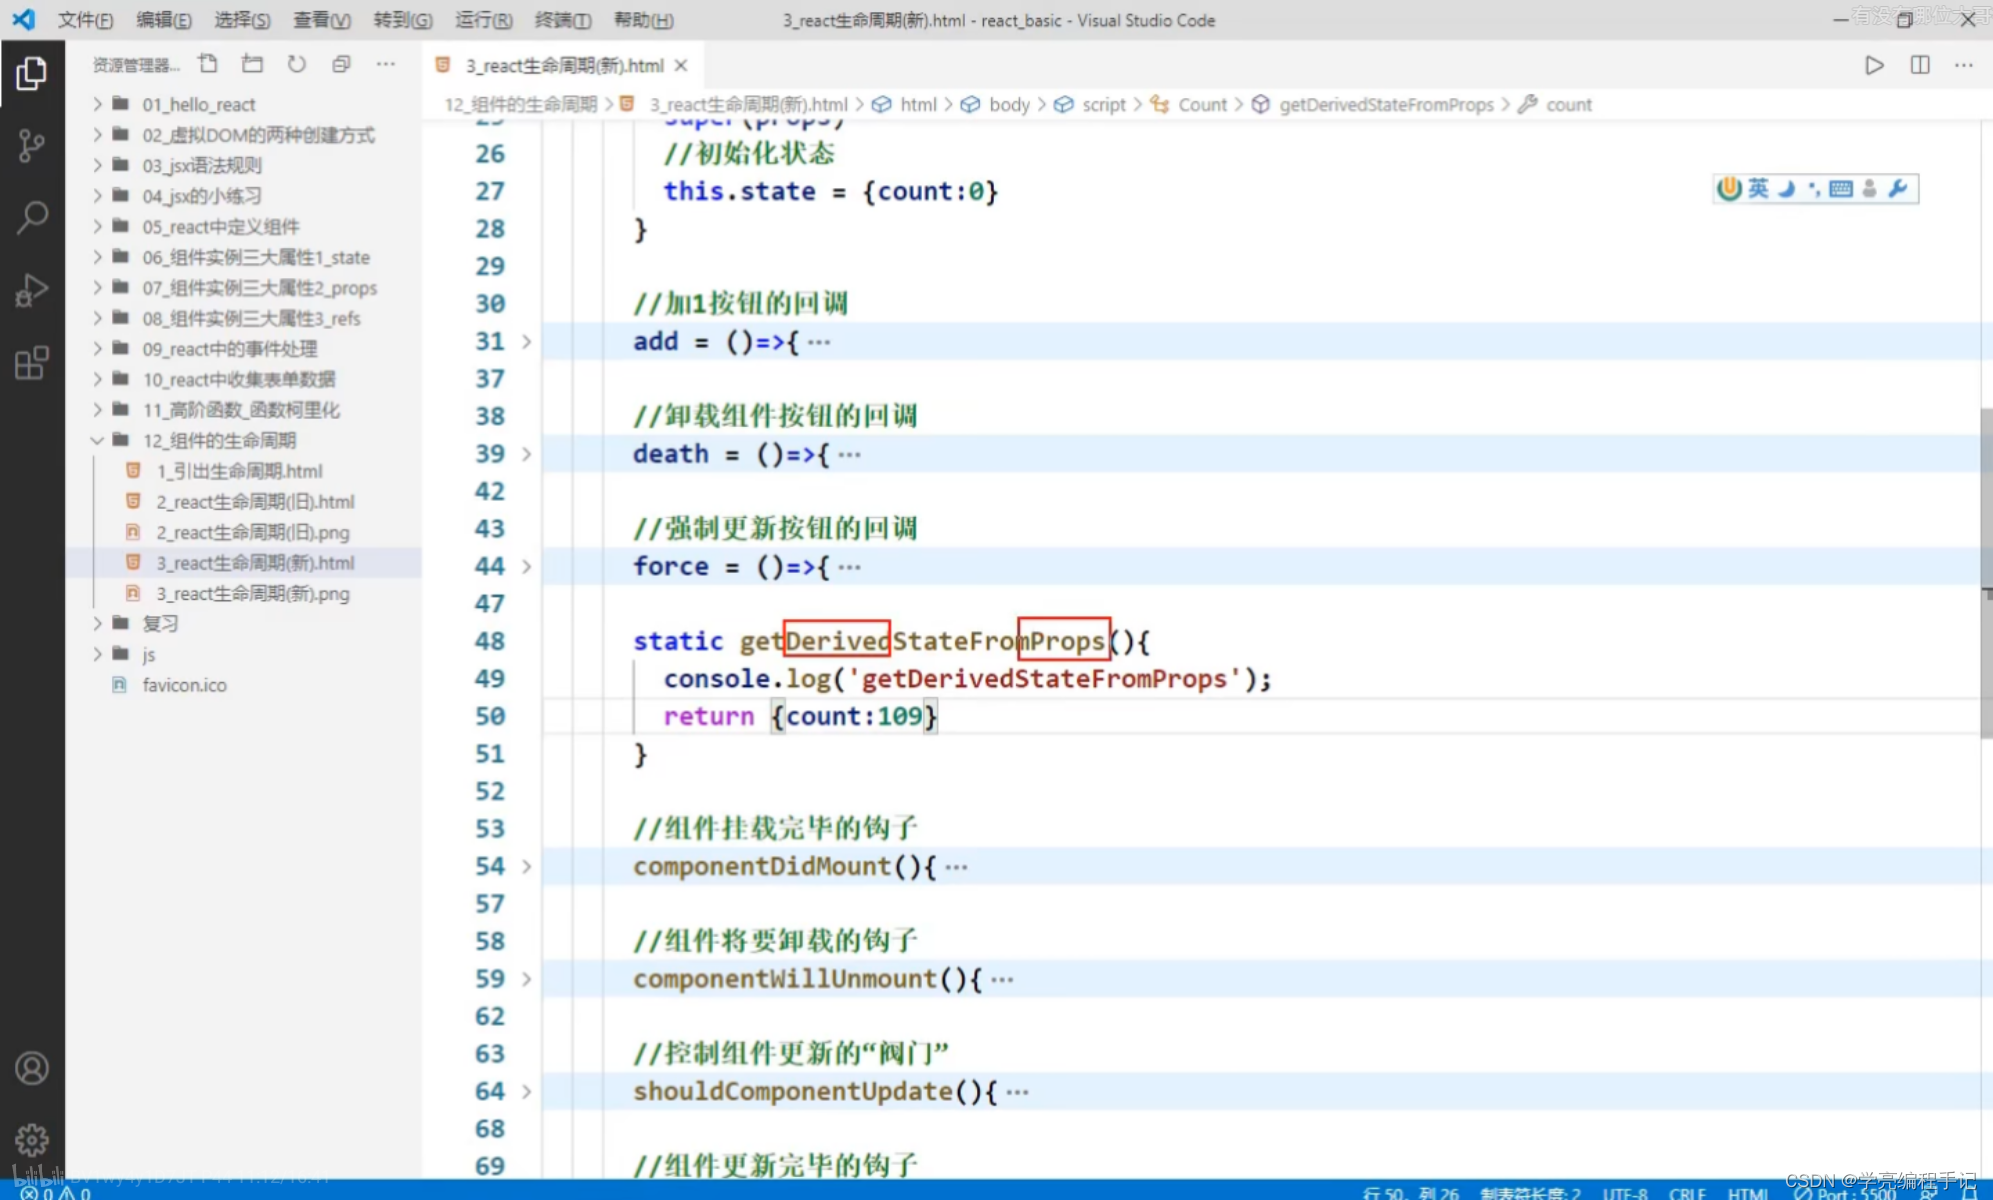This screenshot has height=1200, width=1993.
Task: Run the file with the play icon
Action: pyautogui.click(x=1874, y=65)
